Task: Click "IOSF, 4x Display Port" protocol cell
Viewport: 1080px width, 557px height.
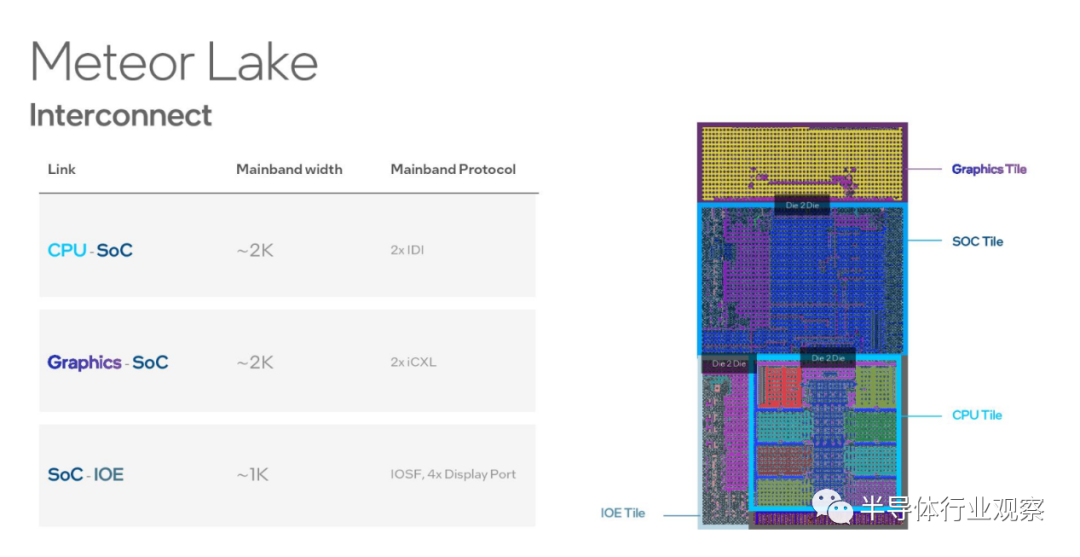Action: [453, 474]
